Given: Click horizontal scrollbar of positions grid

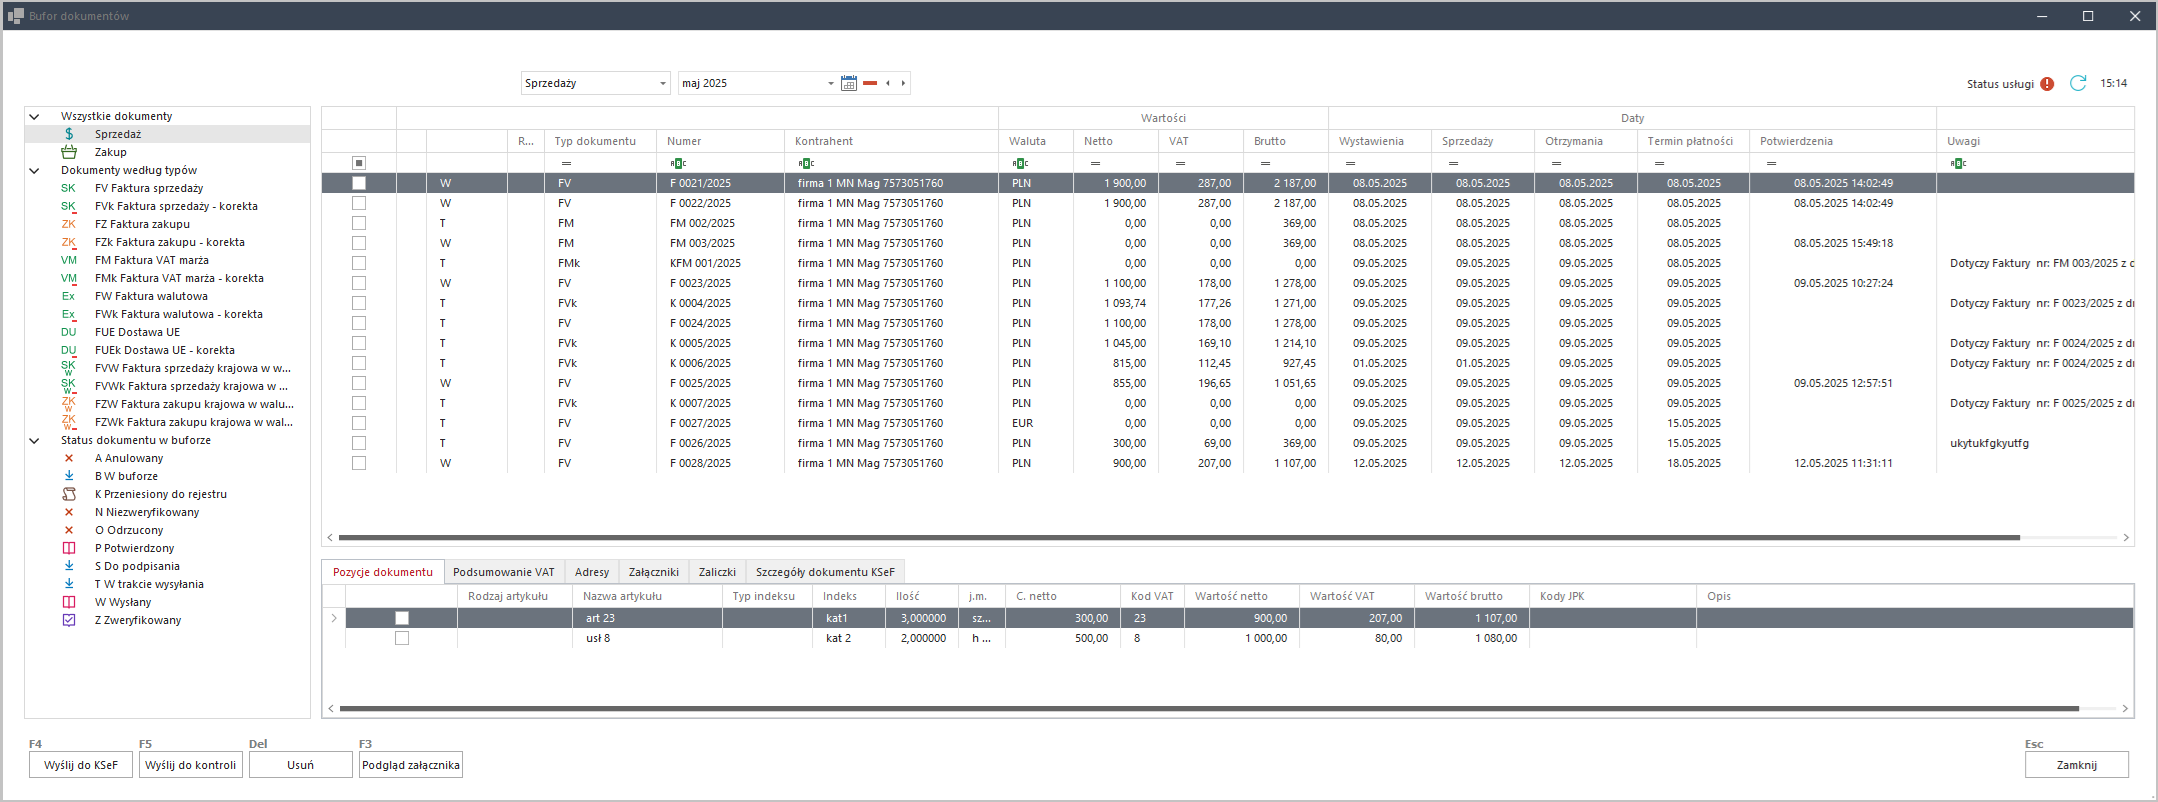Looking at the screenshot, I should point(1209,709).
